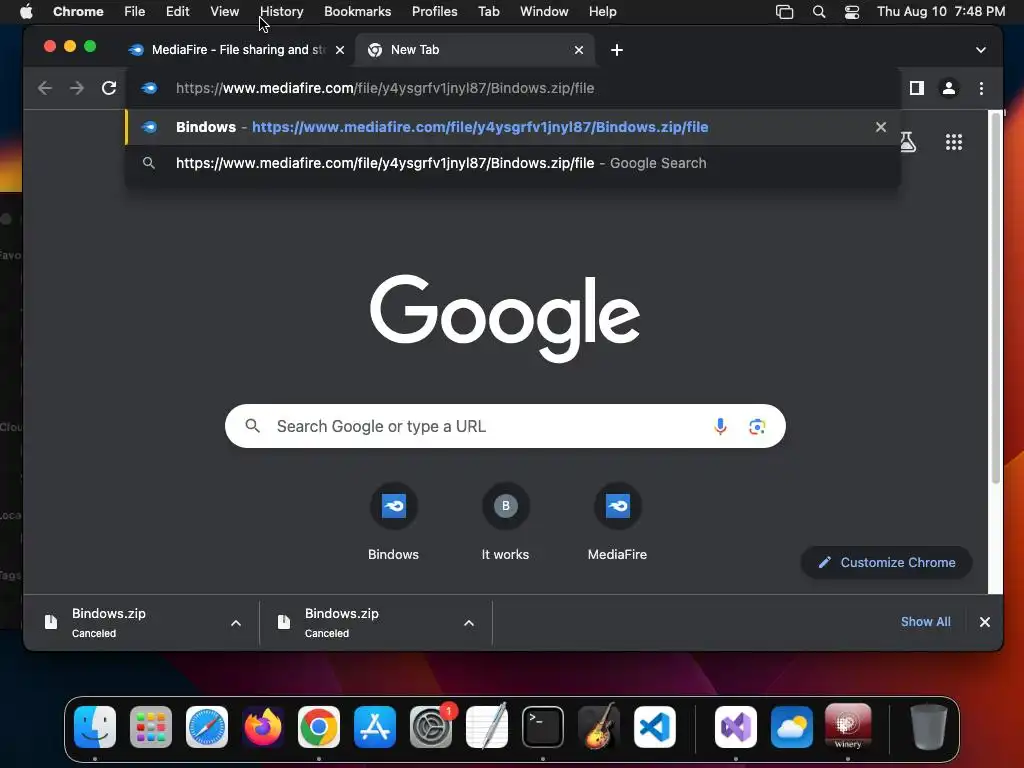Switch to the New Tab tab
This screenshot has width=1024, height=768.
[475, 50]
